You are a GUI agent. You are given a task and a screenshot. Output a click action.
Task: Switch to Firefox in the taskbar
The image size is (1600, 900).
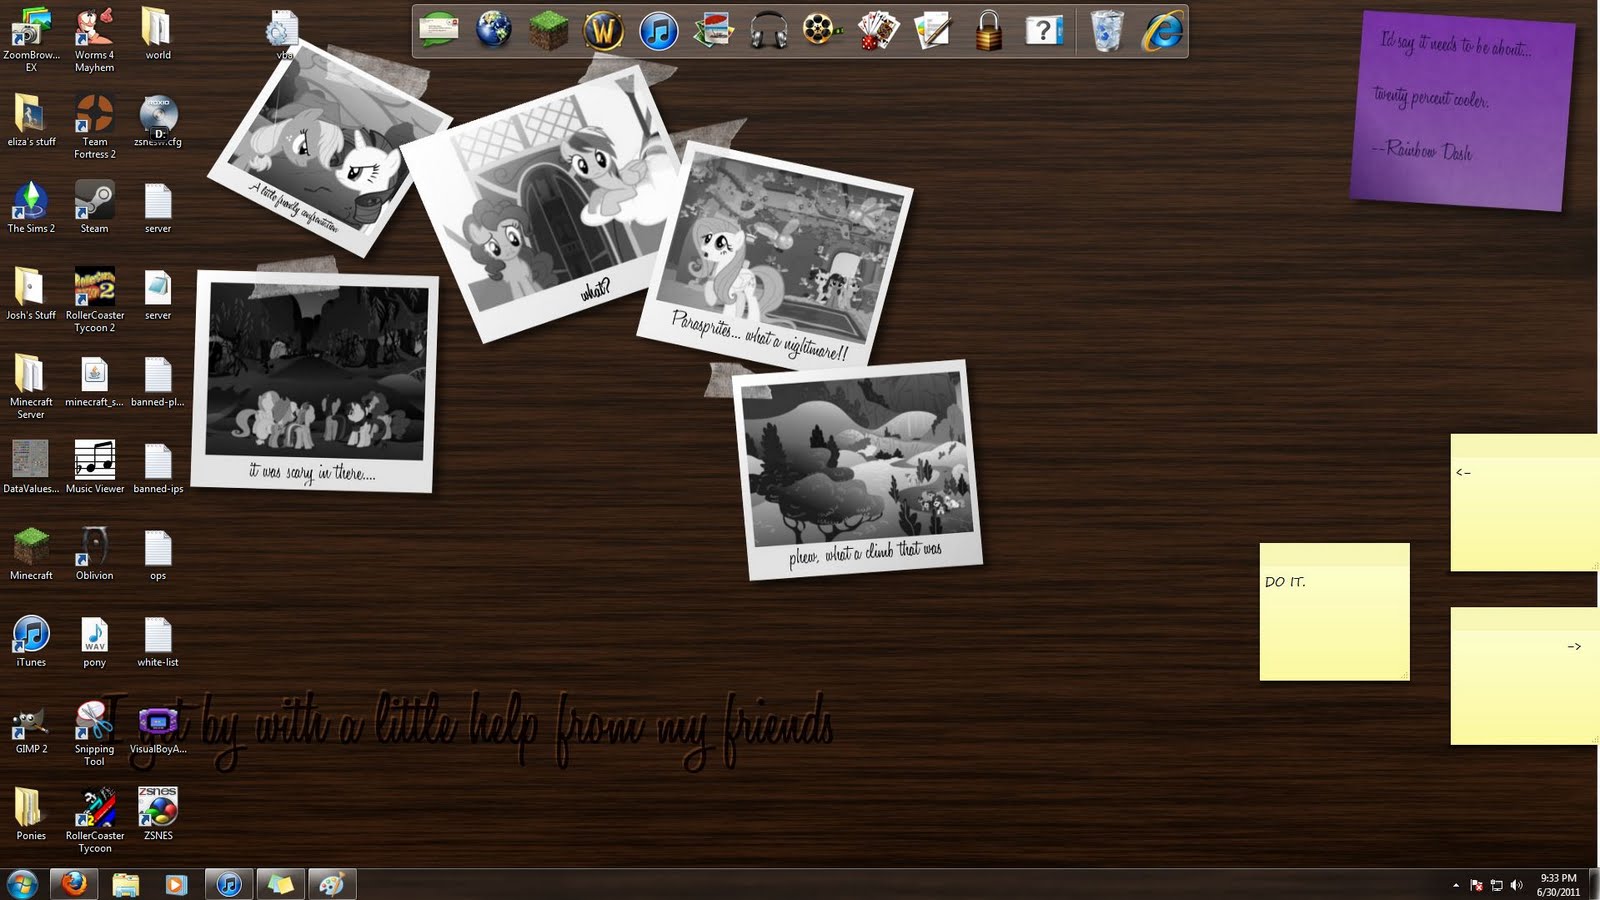pos(74,884)
